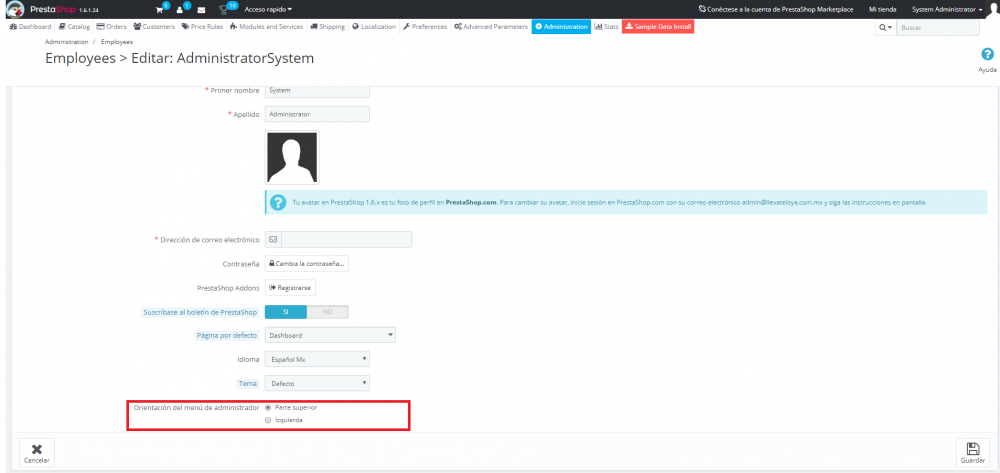The image size is (1000, 473).
Task: Click the Cancelar button
Action: click(x=36, y=452)
